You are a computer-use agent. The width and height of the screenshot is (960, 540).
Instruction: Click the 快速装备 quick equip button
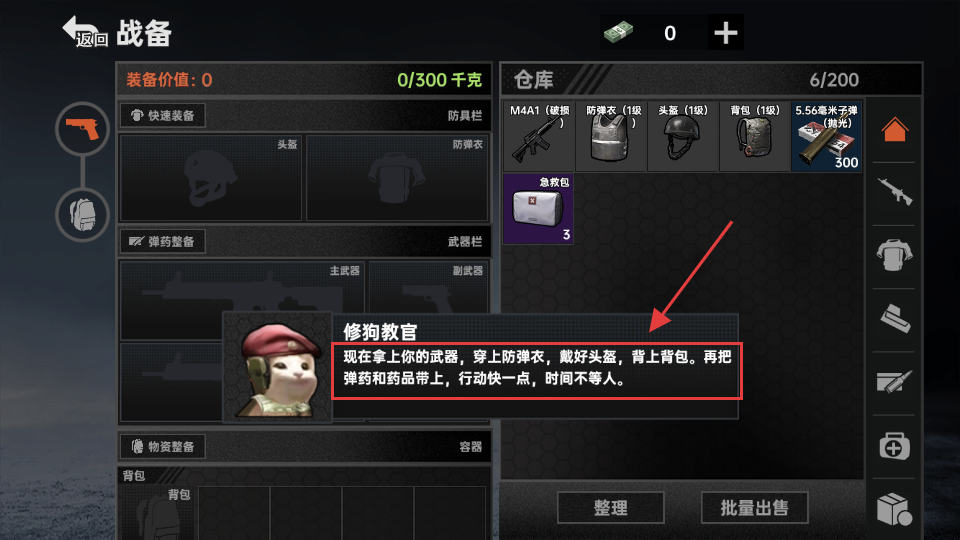click(163, 116)
